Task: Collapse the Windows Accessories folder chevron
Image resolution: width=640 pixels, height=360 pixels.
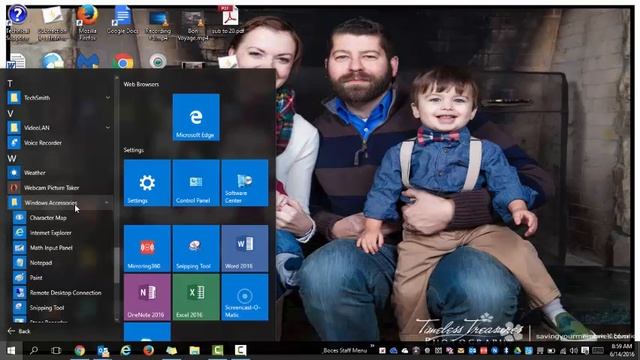Action: 107,202
